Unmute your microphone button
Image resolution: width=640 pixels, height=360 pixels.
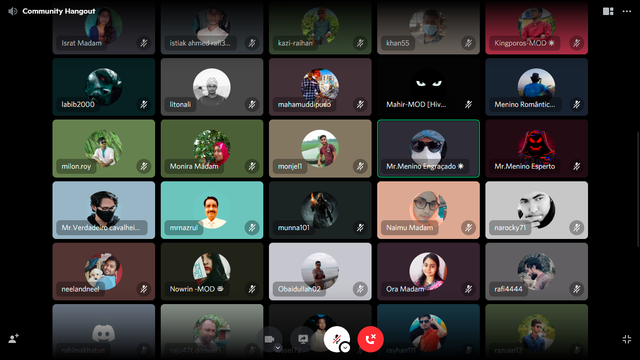tap(337, 339)
